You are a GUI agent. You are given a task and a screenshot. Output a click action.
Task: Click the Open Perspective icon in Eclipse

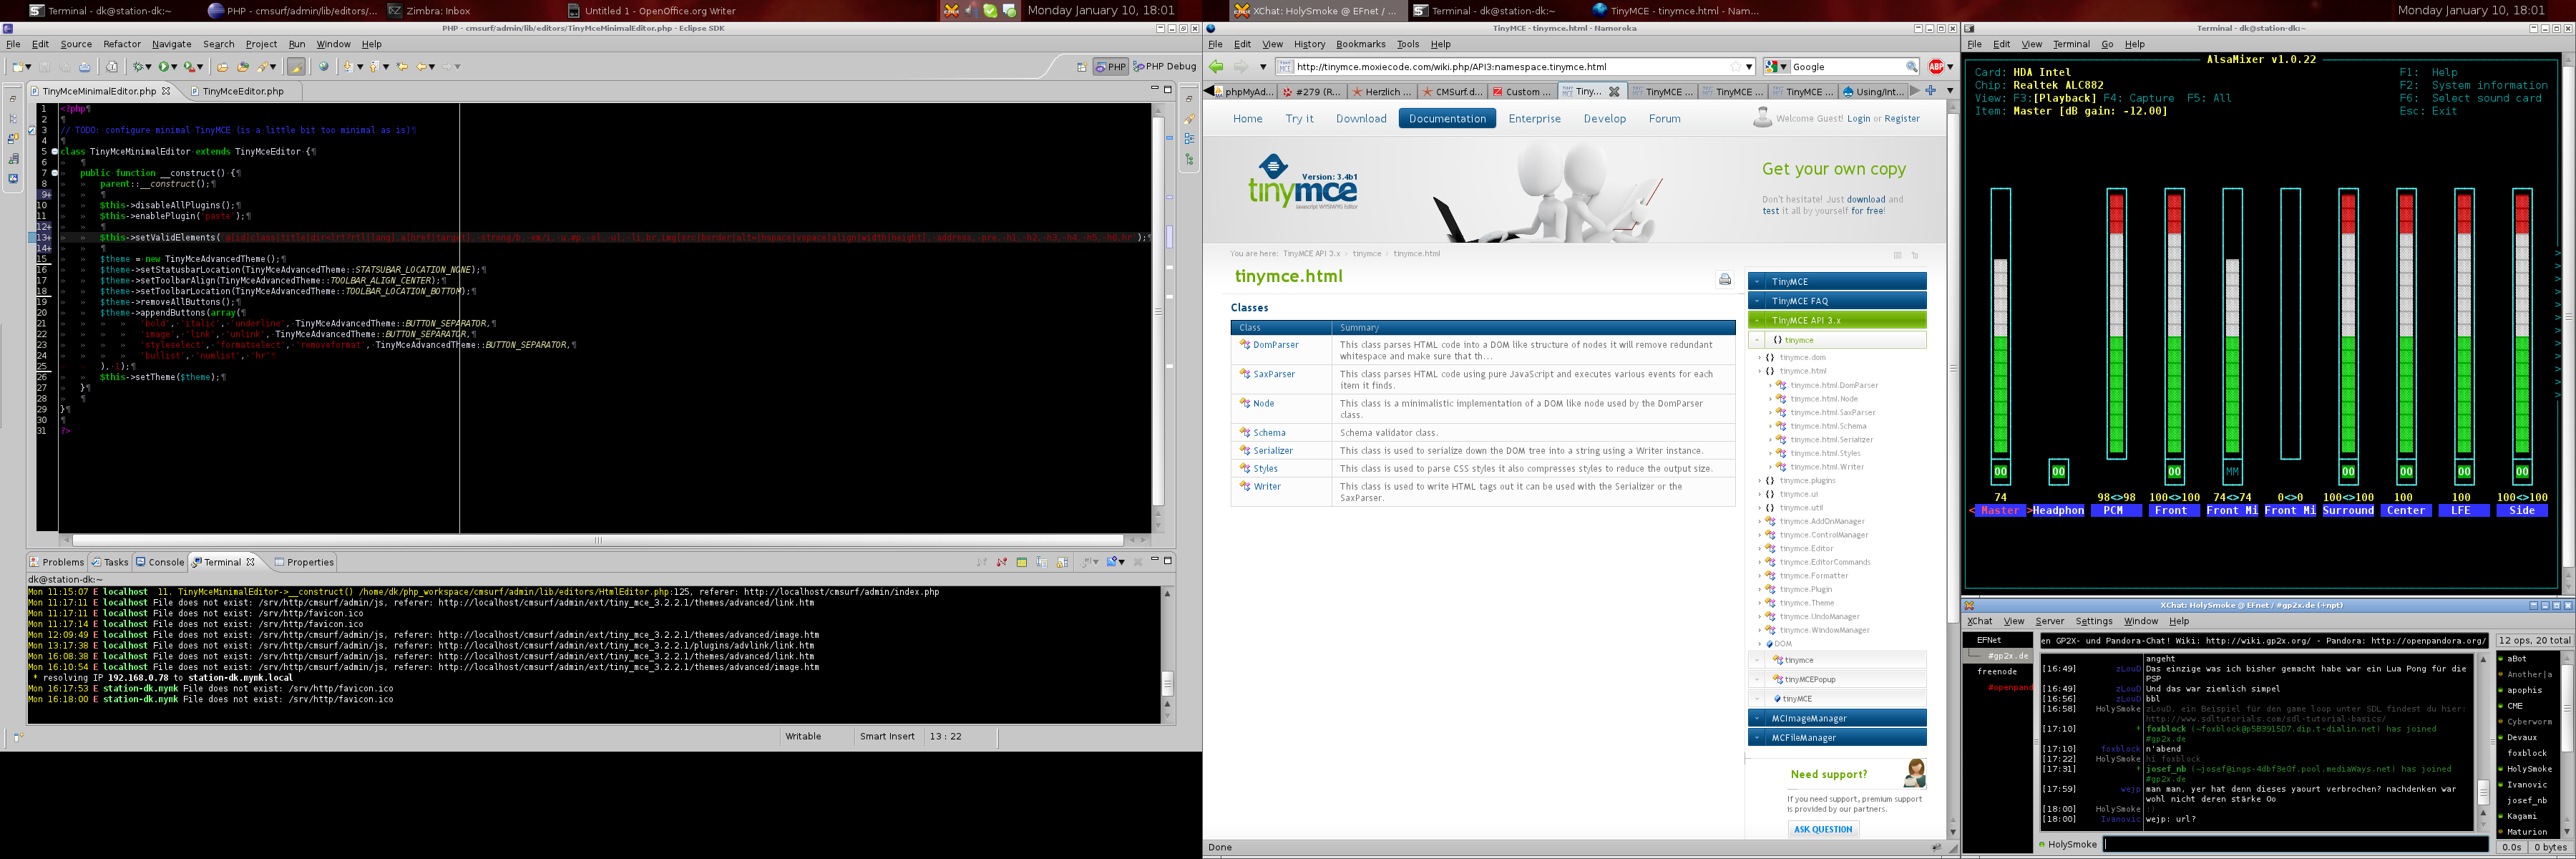pos(1082,67)
